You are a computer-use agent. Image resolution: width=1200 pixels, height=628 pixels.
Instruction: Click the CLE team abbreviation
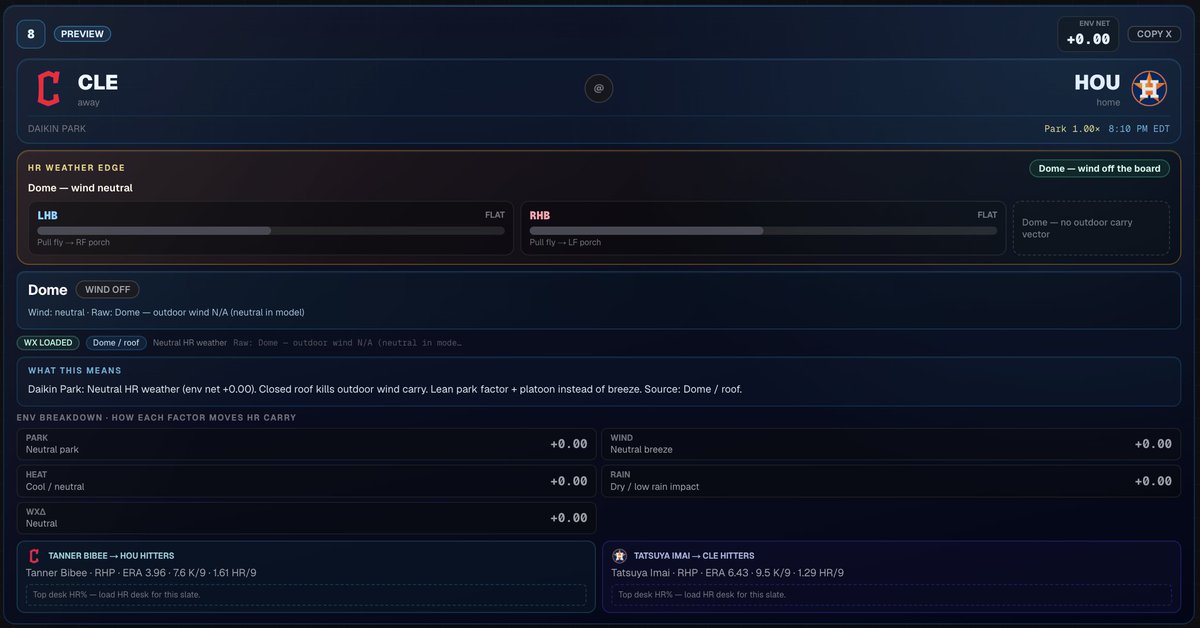click(98, 83)
